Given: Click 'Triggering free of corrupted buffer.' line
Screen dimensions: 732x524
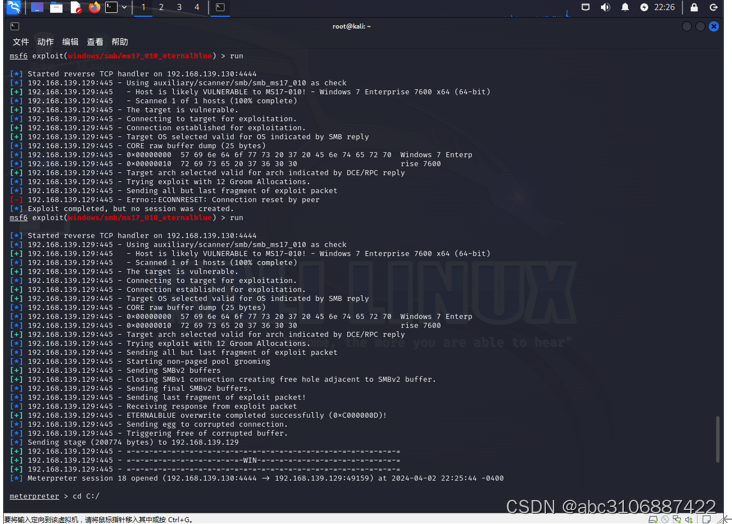Looking at the screenshot, I should (149, 433).
